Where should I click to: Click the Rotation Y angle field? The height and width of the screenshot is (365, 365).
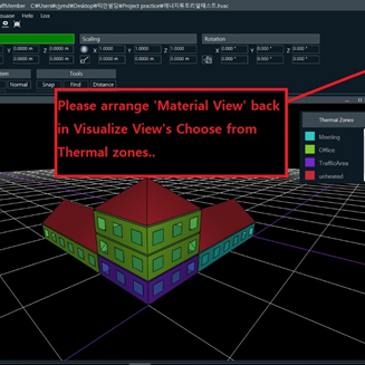(270, 49)
